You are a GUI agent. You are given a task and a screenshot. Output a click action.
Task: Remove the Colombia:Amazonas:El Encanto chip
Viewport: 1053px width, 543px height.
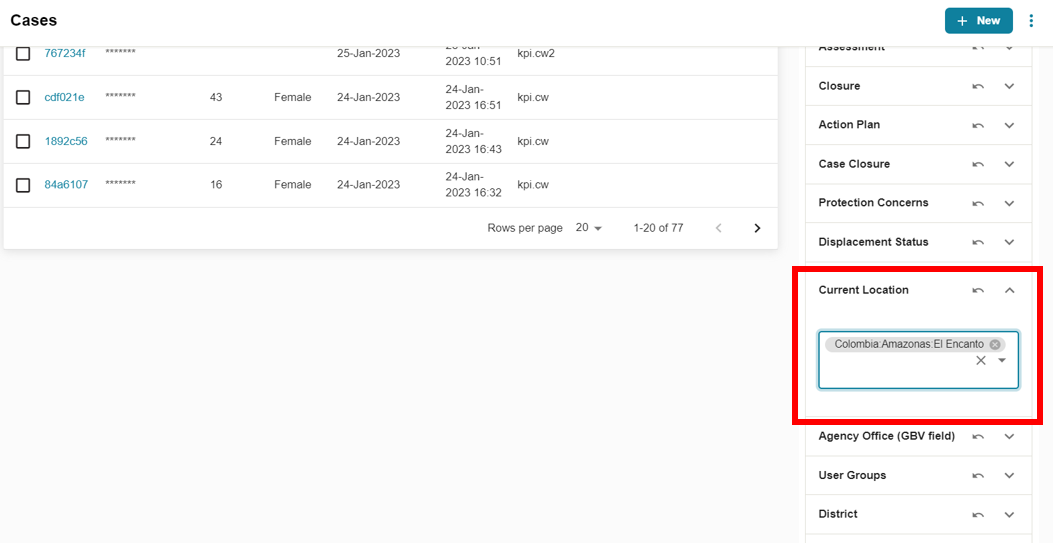click(x=995, y=344)
